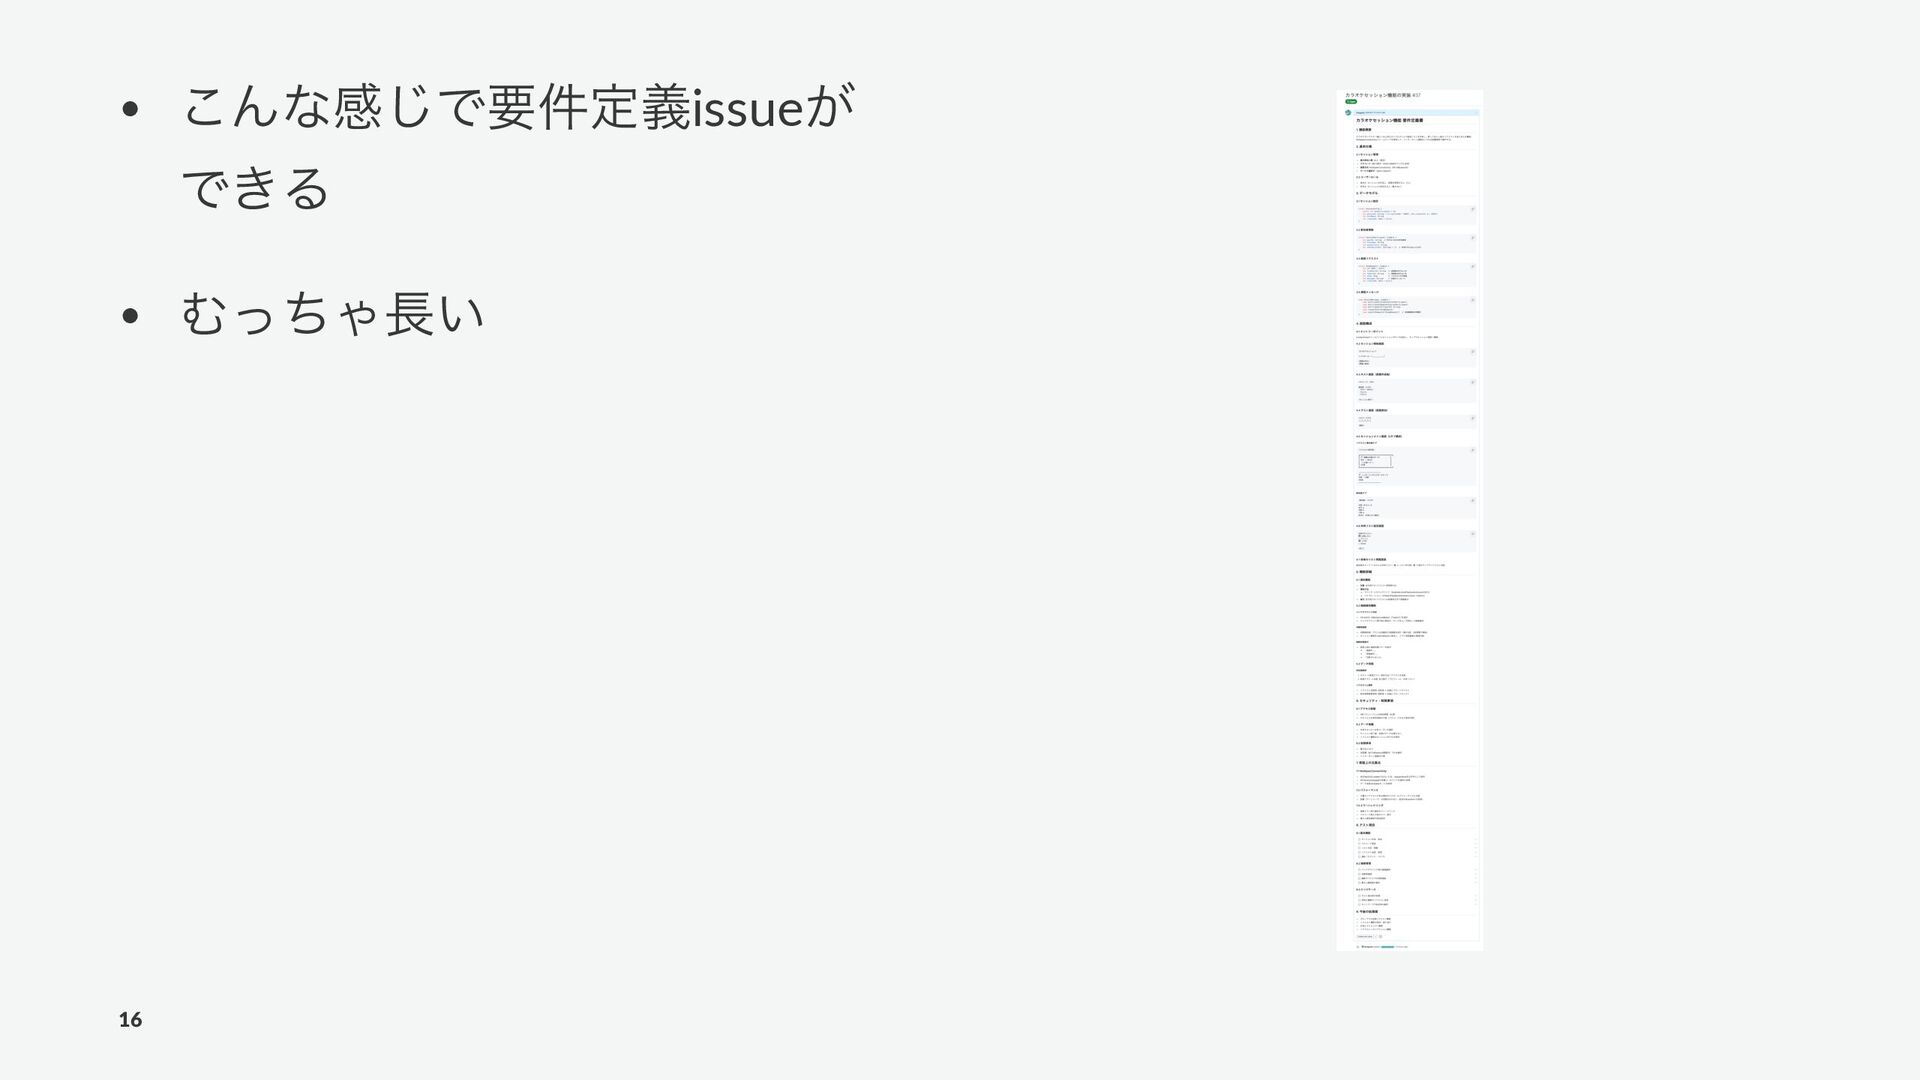This screenshot has width=1920, height=1080.
Task: Open options menu of last 8.3 checklist item
Action: click(1475, 904)
